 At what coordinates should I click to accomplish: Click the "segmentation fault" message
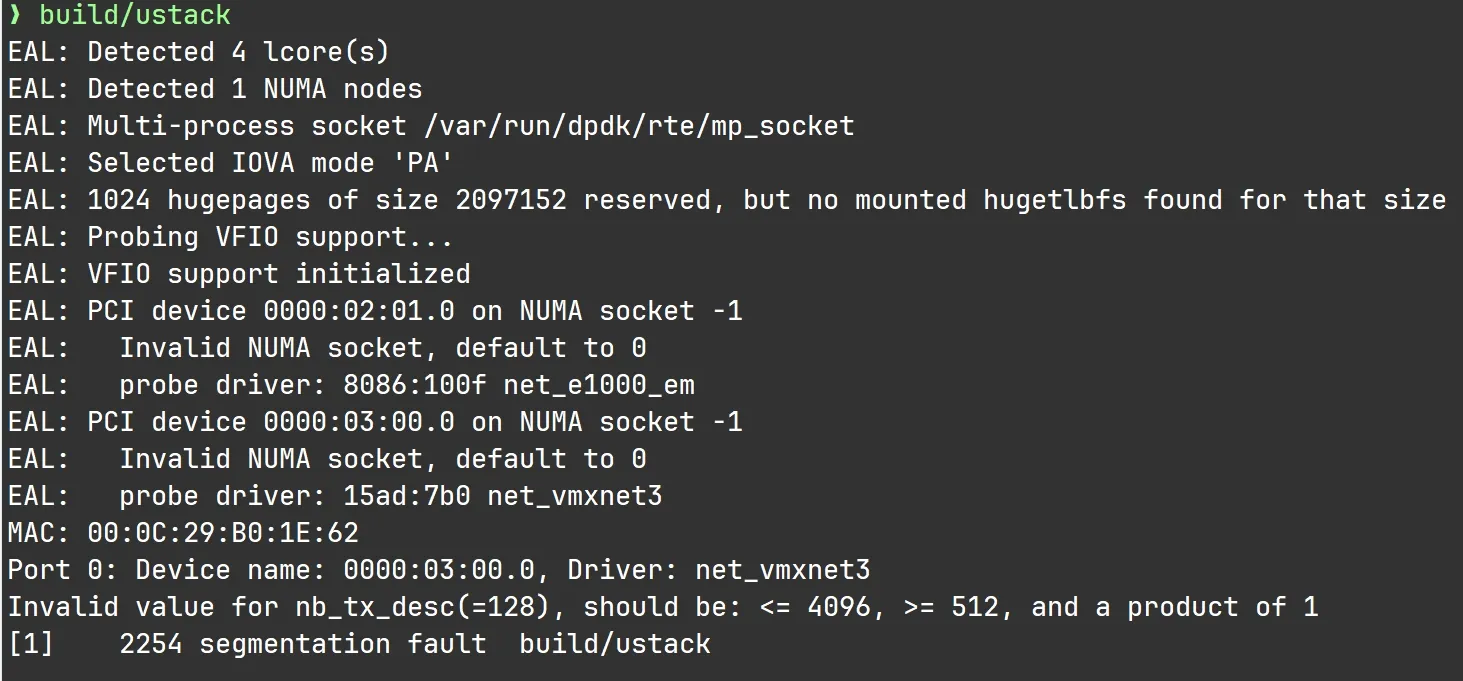tap(342, 644)
